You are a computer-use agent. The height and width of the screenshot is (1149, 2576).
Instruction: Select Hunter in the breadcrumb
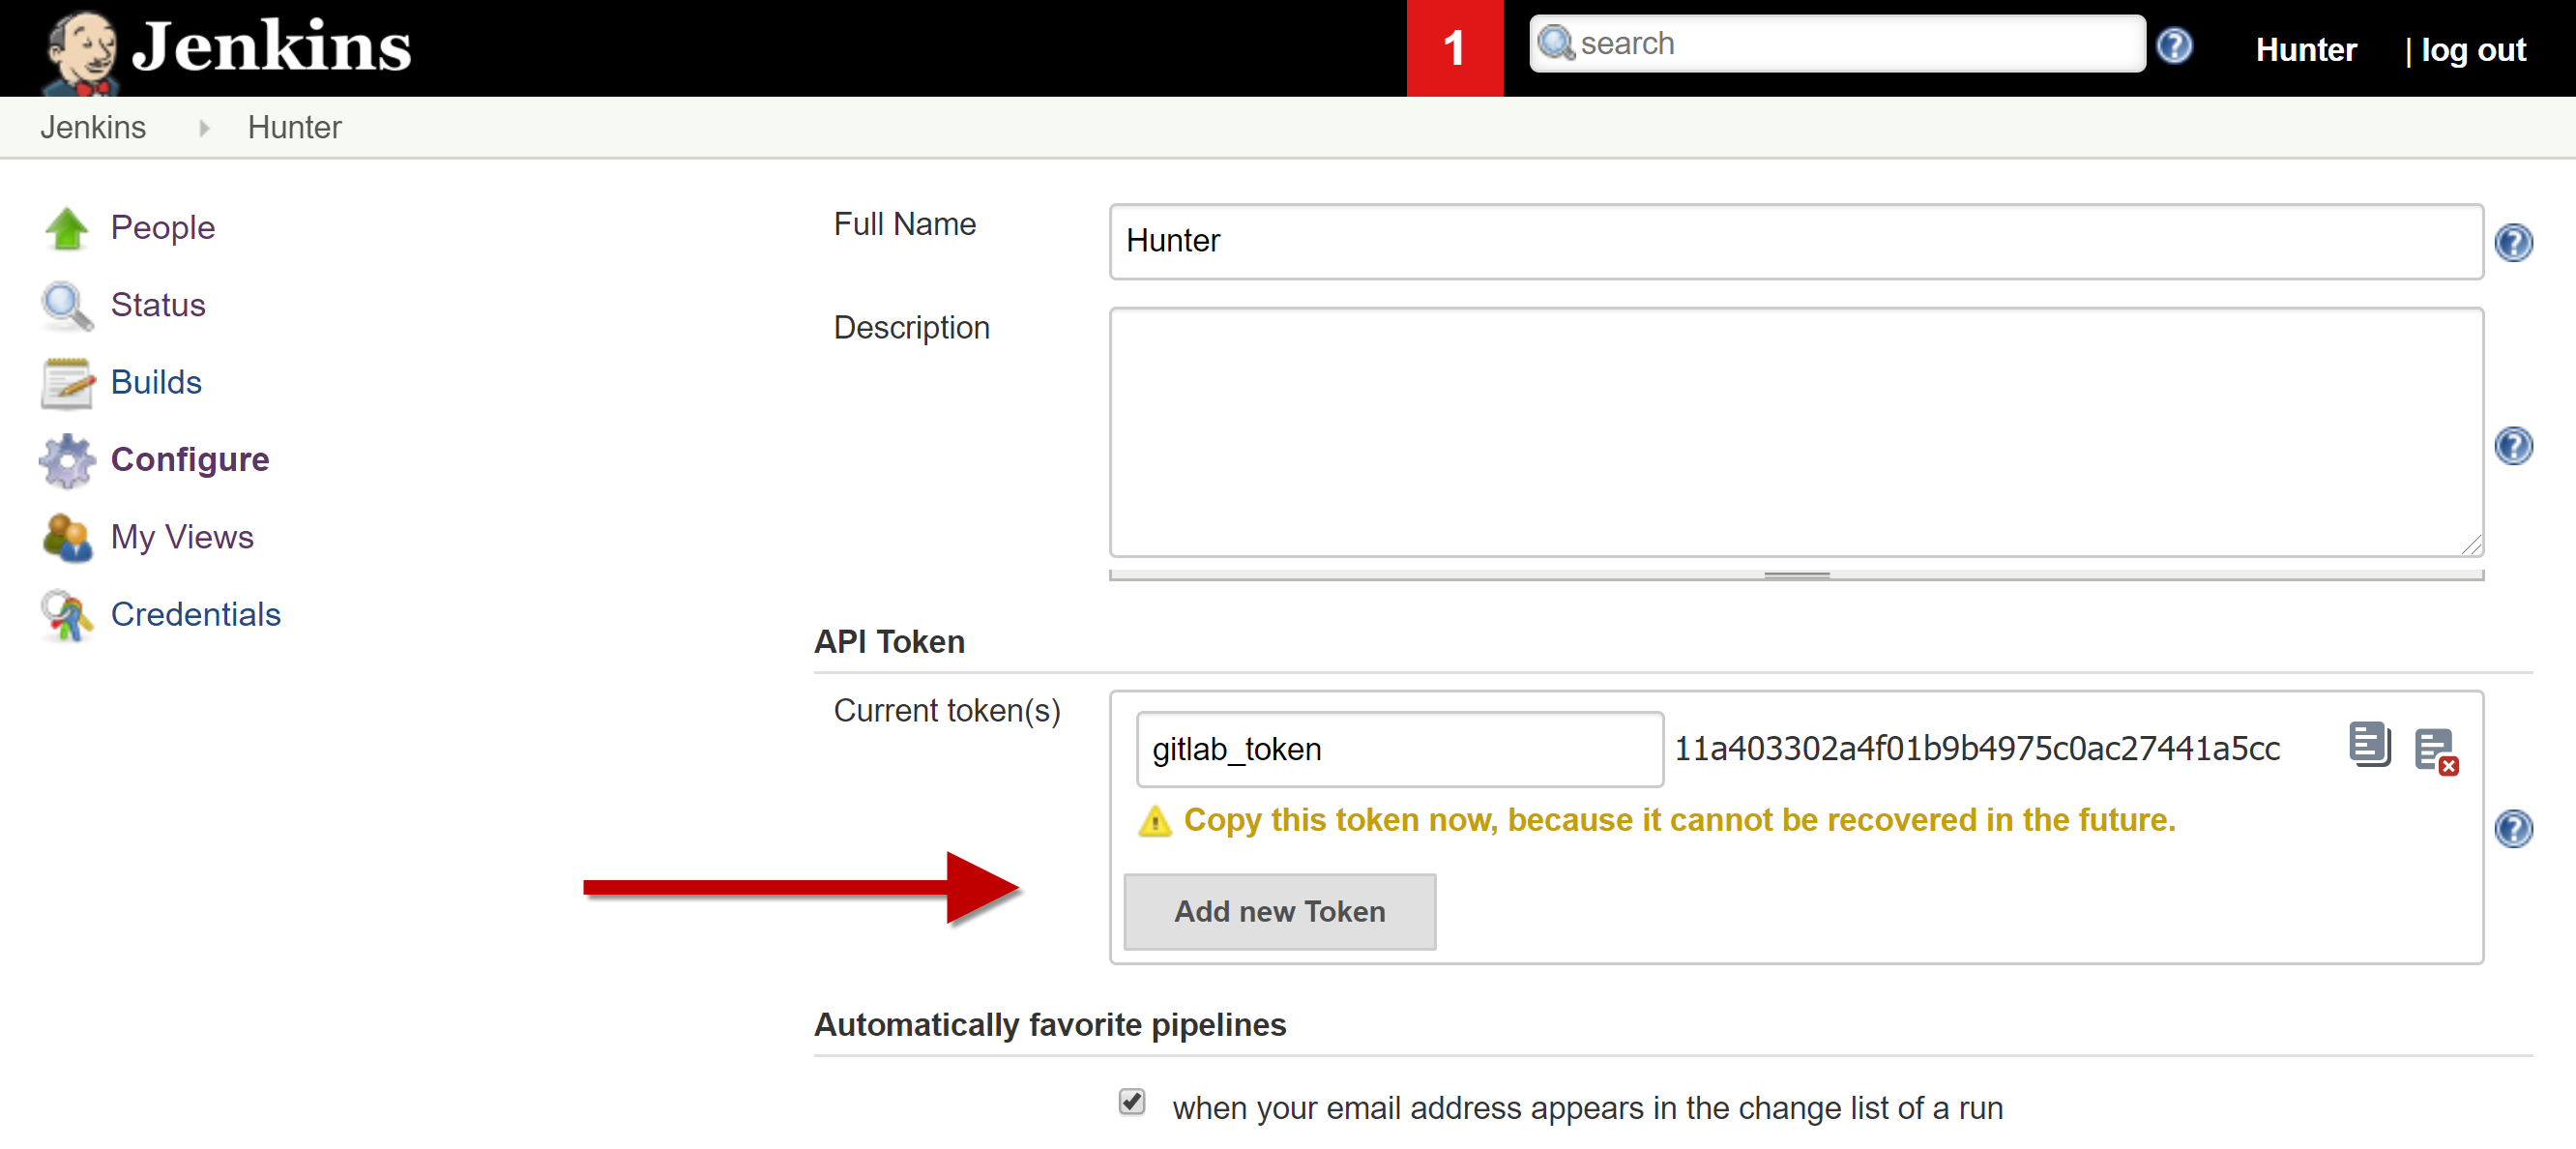tap(293, 127)
